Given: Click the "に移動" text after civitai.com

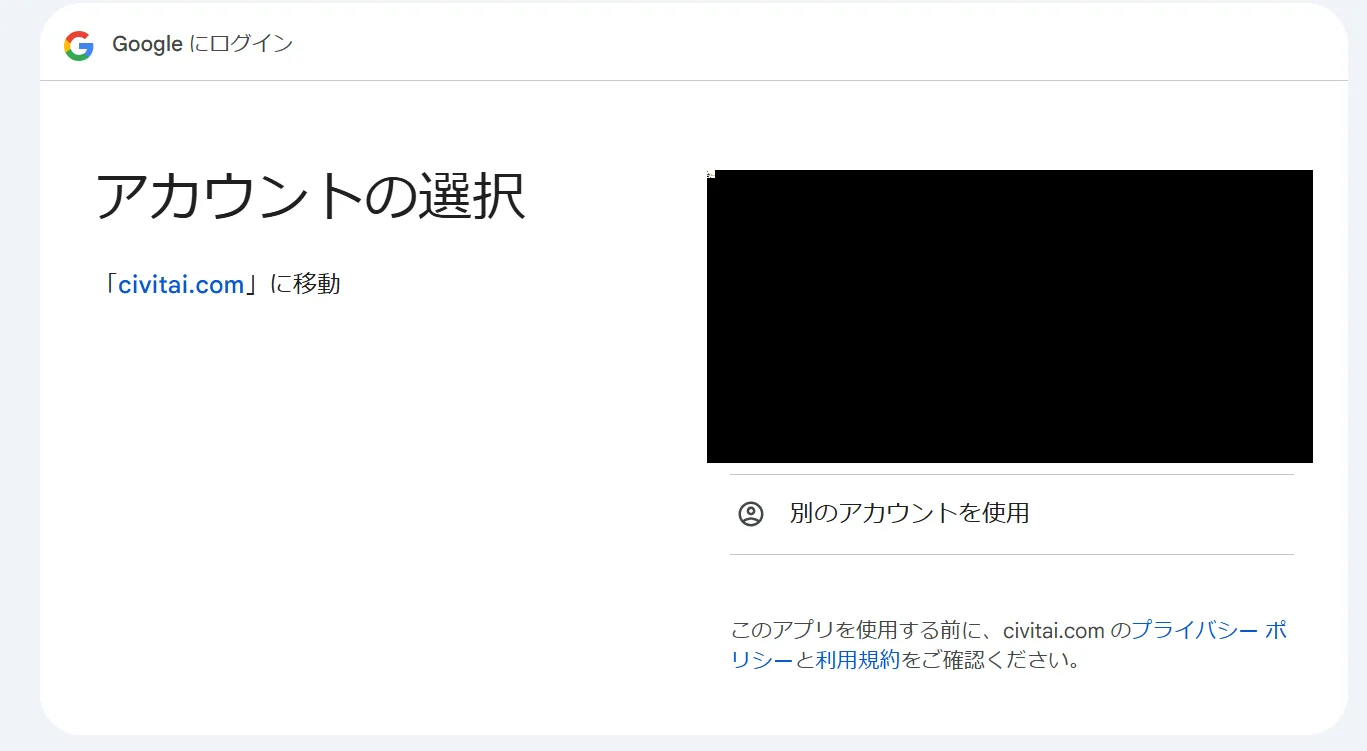Looking at the screenshot, I should [305, 285].
